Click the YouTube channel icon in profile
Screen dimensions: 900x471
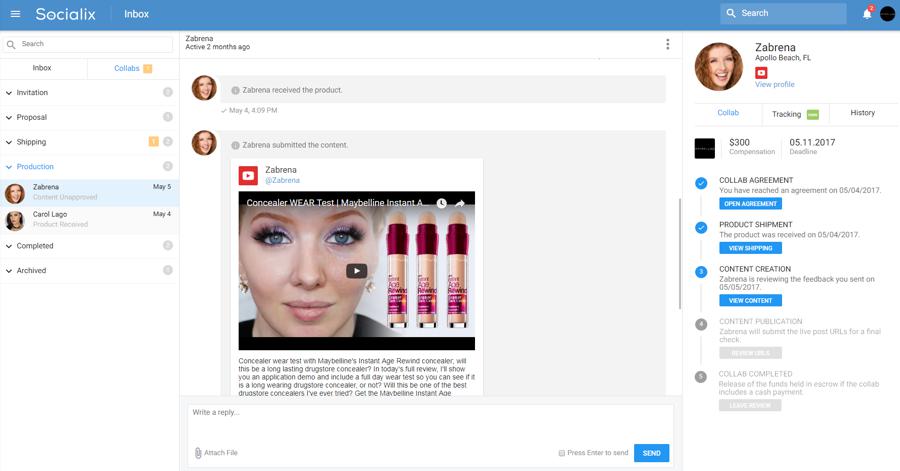point(761,73)
